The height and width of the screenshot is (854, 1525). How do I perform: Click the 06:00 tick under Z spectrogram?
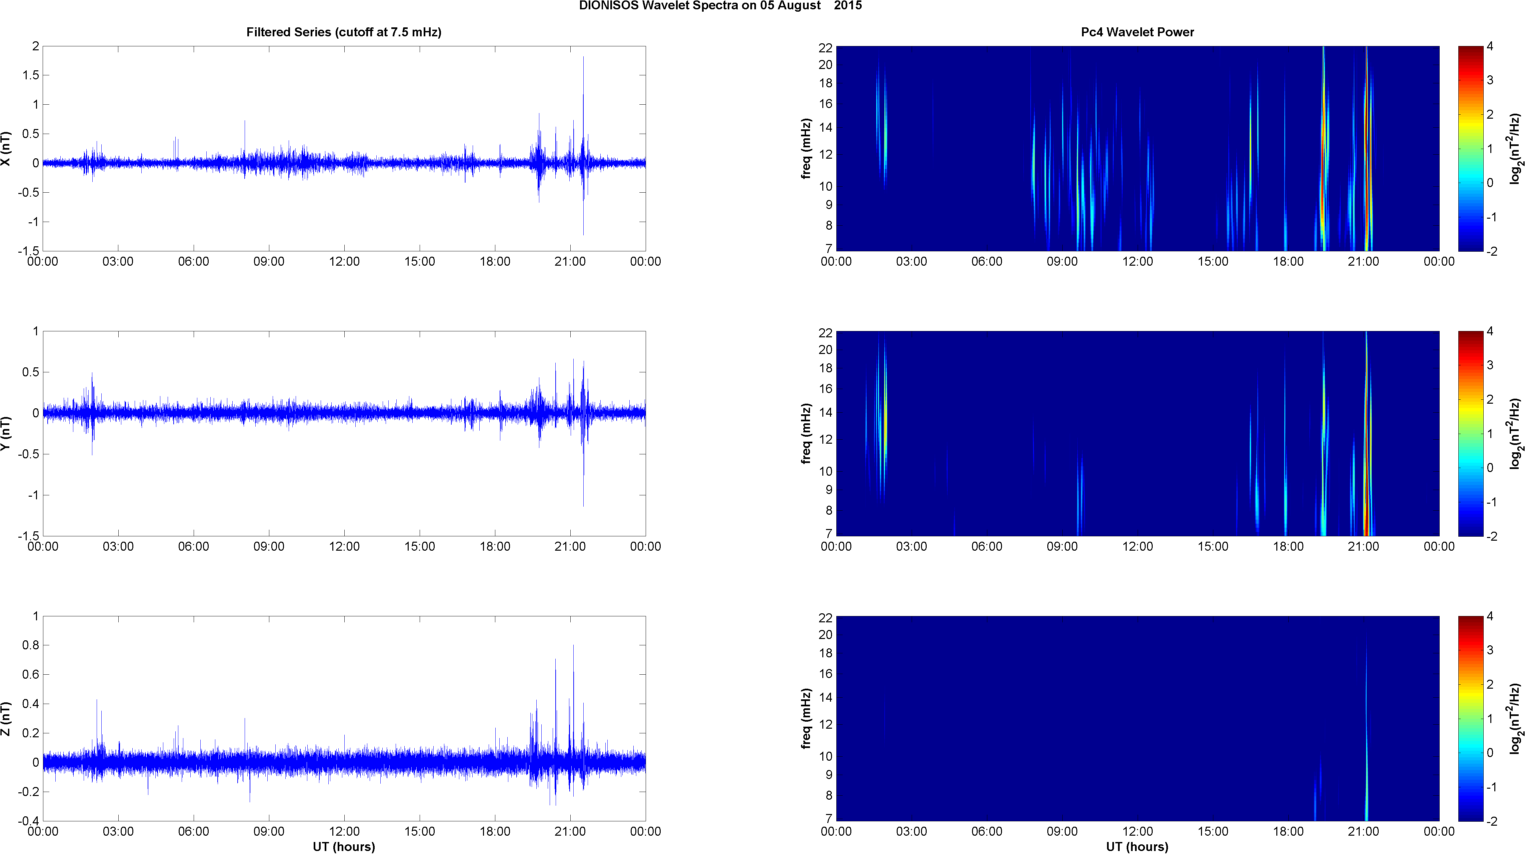pos(987,832)
